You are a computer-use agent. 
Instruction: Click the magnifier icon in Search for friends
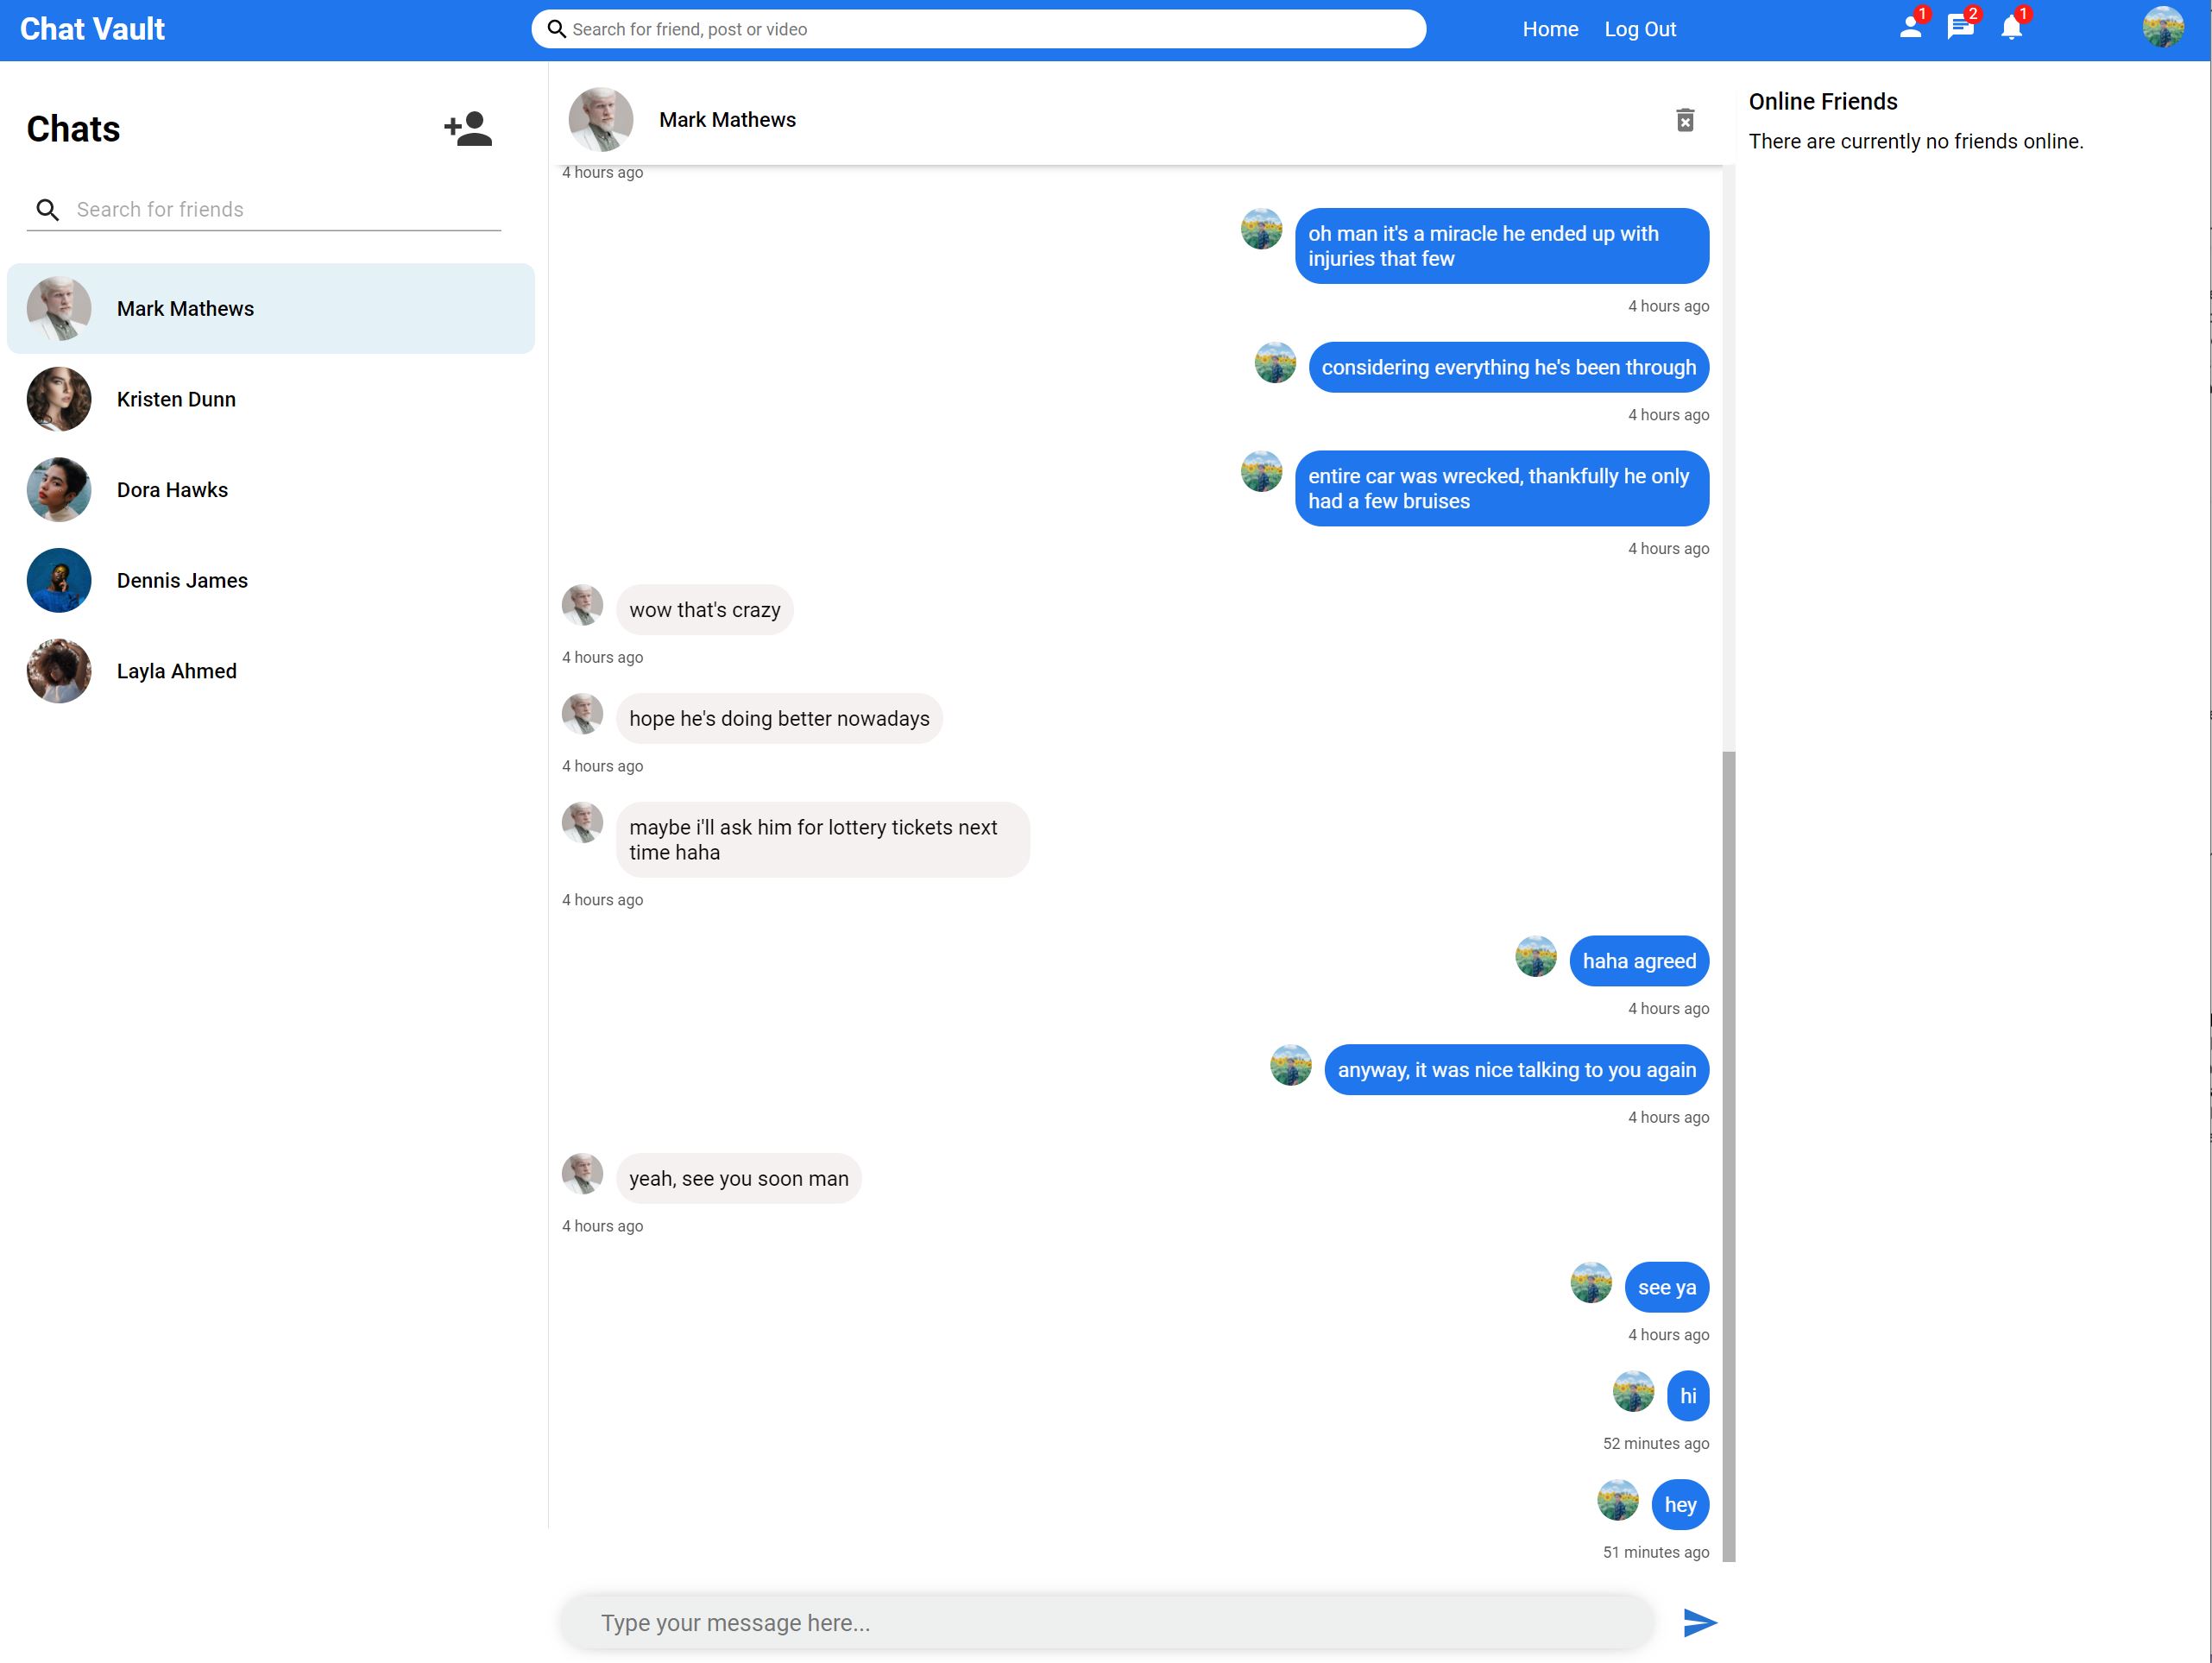click(x=47, y=210)
